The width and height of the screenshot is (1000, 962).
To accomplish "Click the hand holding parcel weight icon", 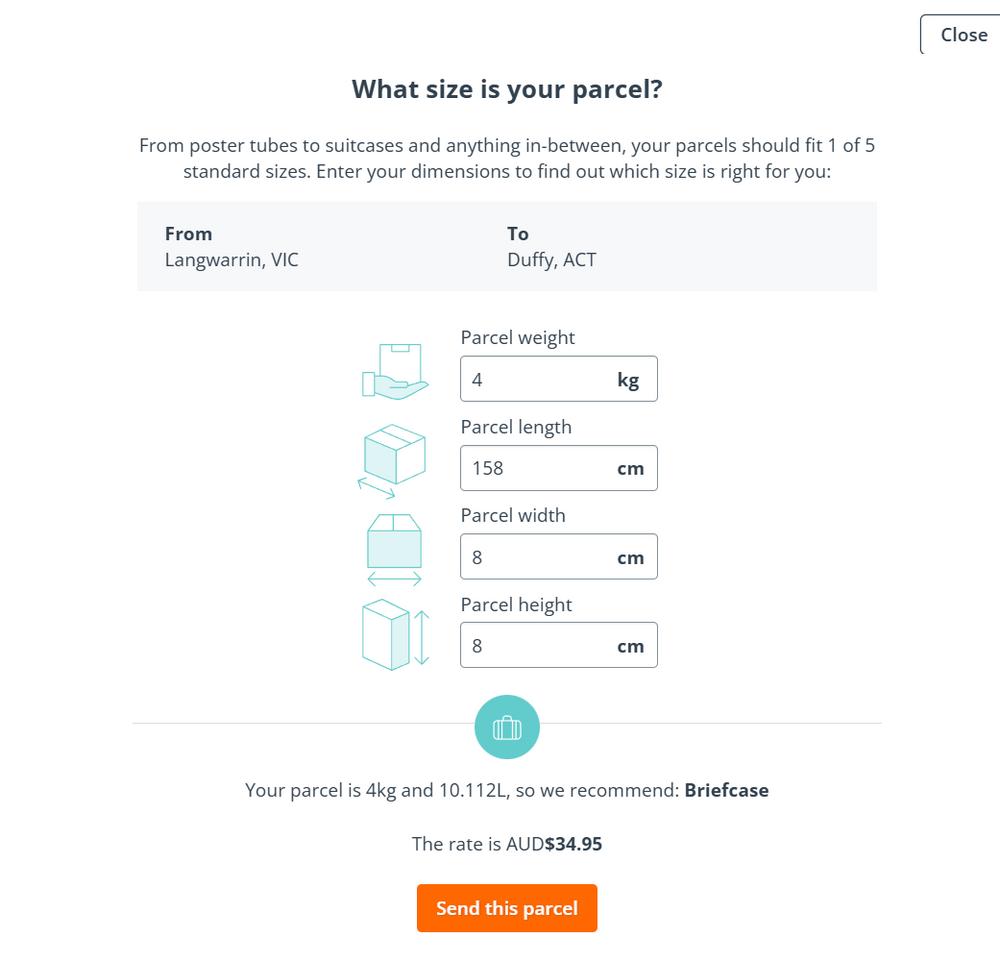I will (395, 371).
